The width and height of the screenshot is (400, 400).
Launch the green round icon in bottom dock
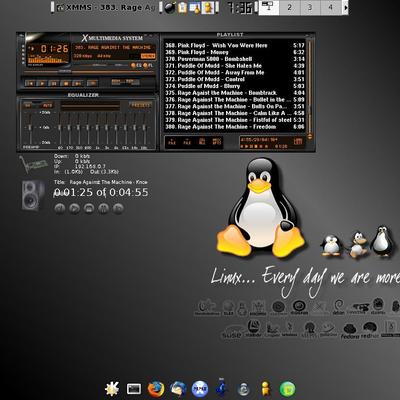pos(287,389)
